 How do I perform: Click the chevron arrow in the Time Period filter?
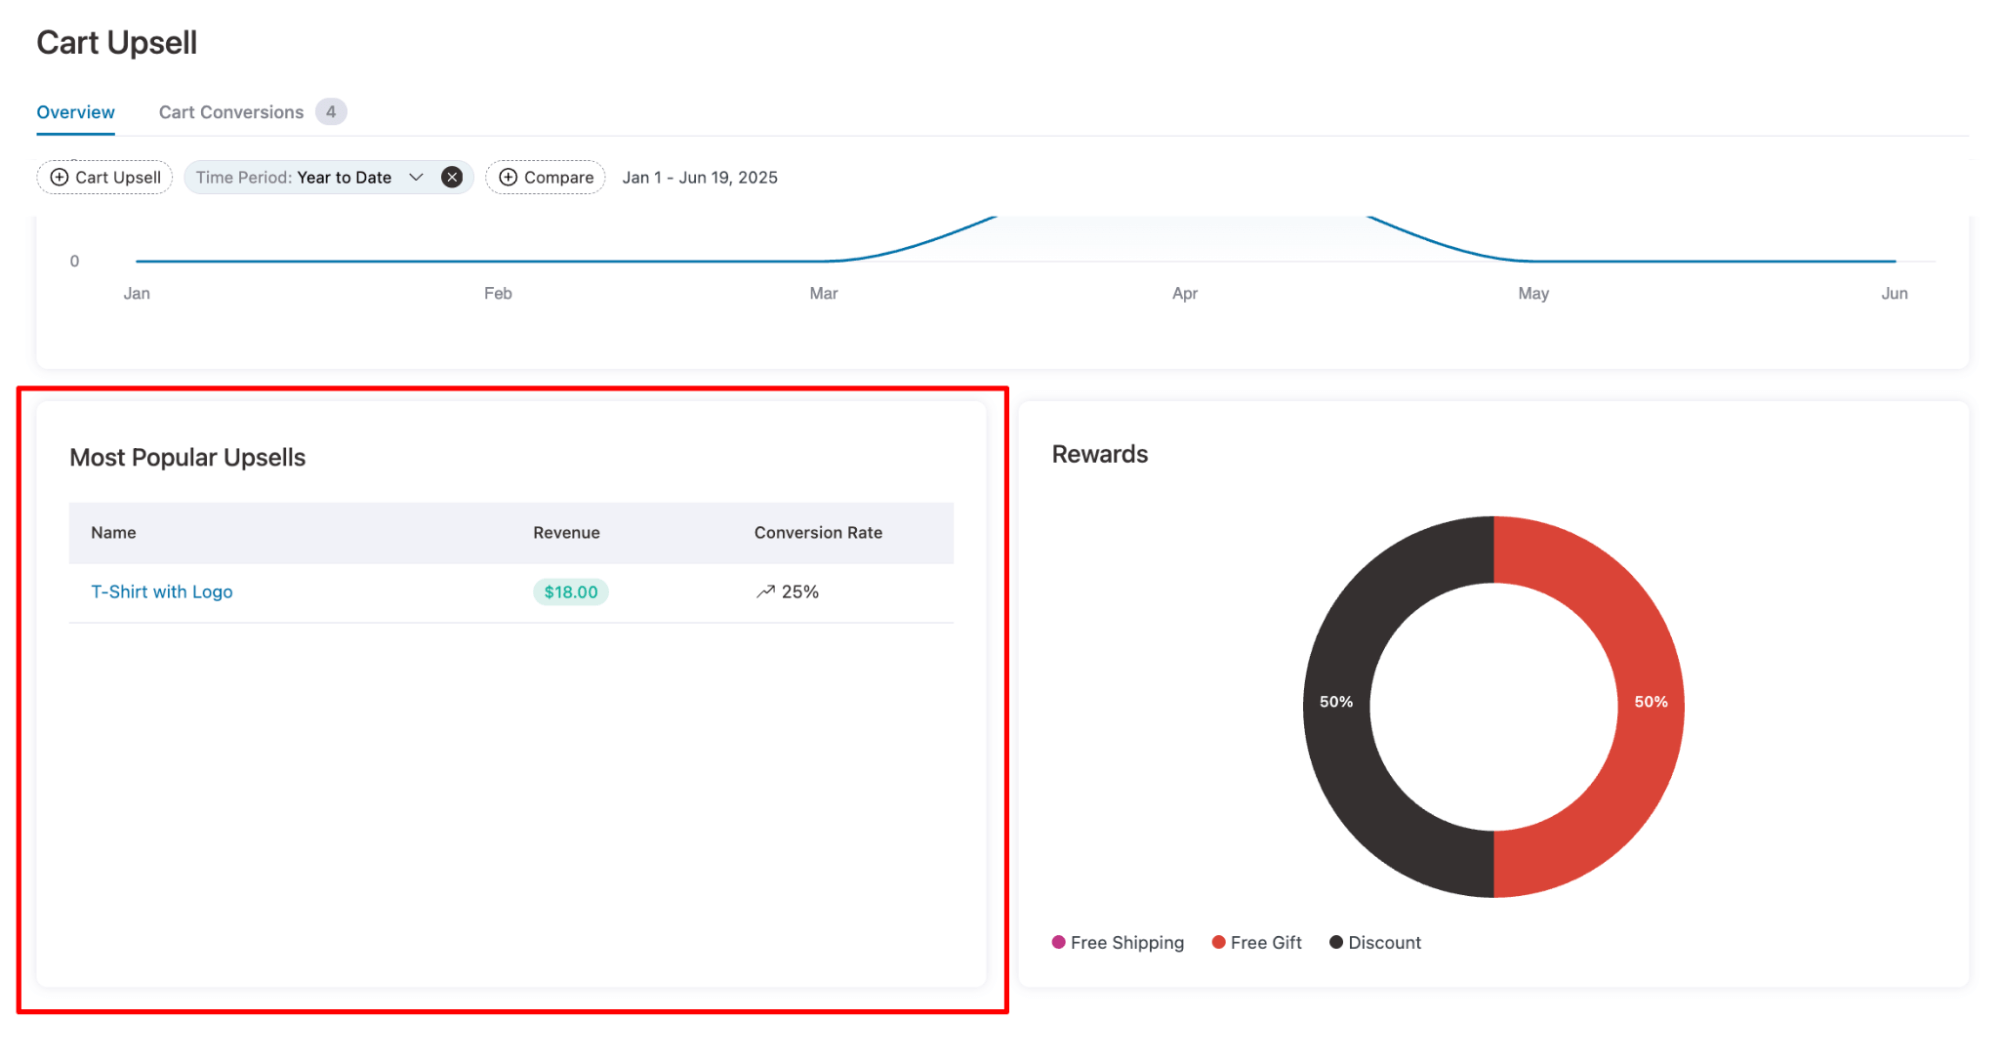(416, 177)
